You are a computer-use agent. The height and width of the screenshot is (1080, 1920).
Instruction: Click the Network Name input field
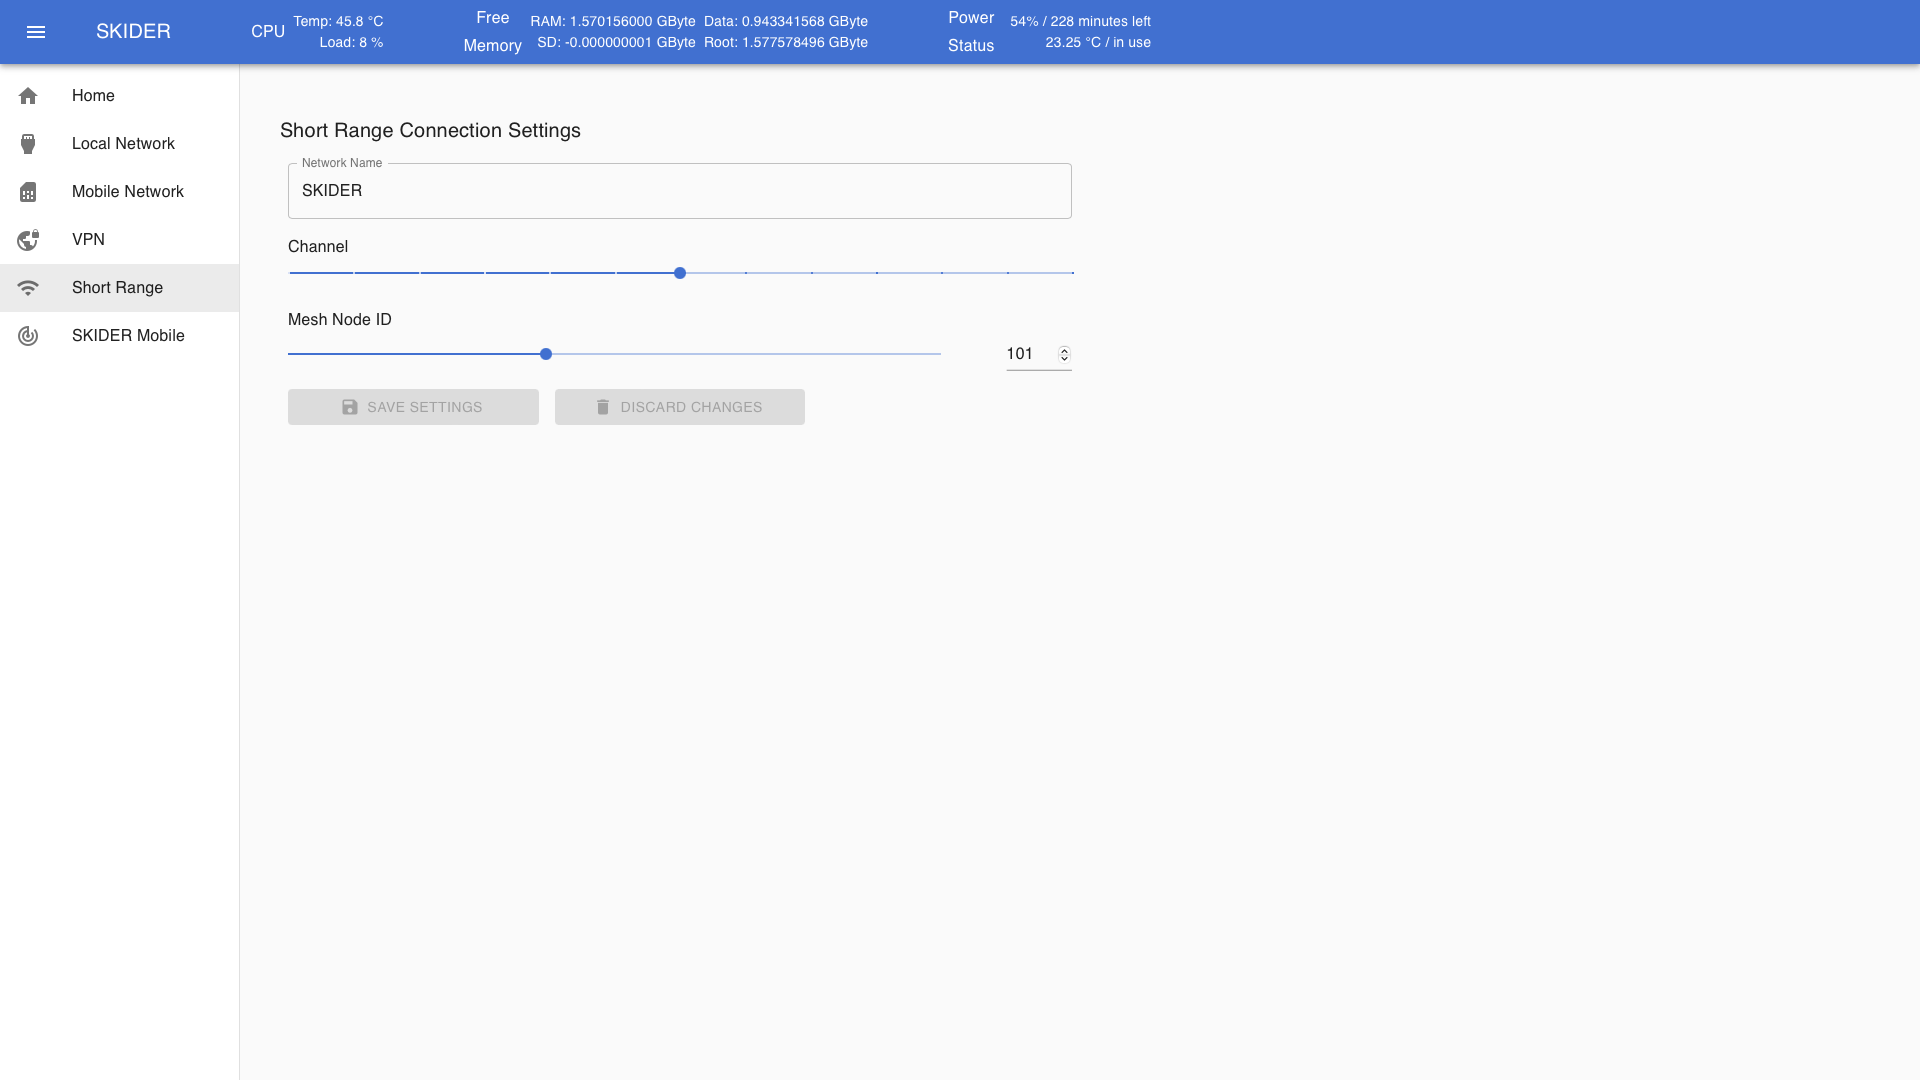(680, 191)
